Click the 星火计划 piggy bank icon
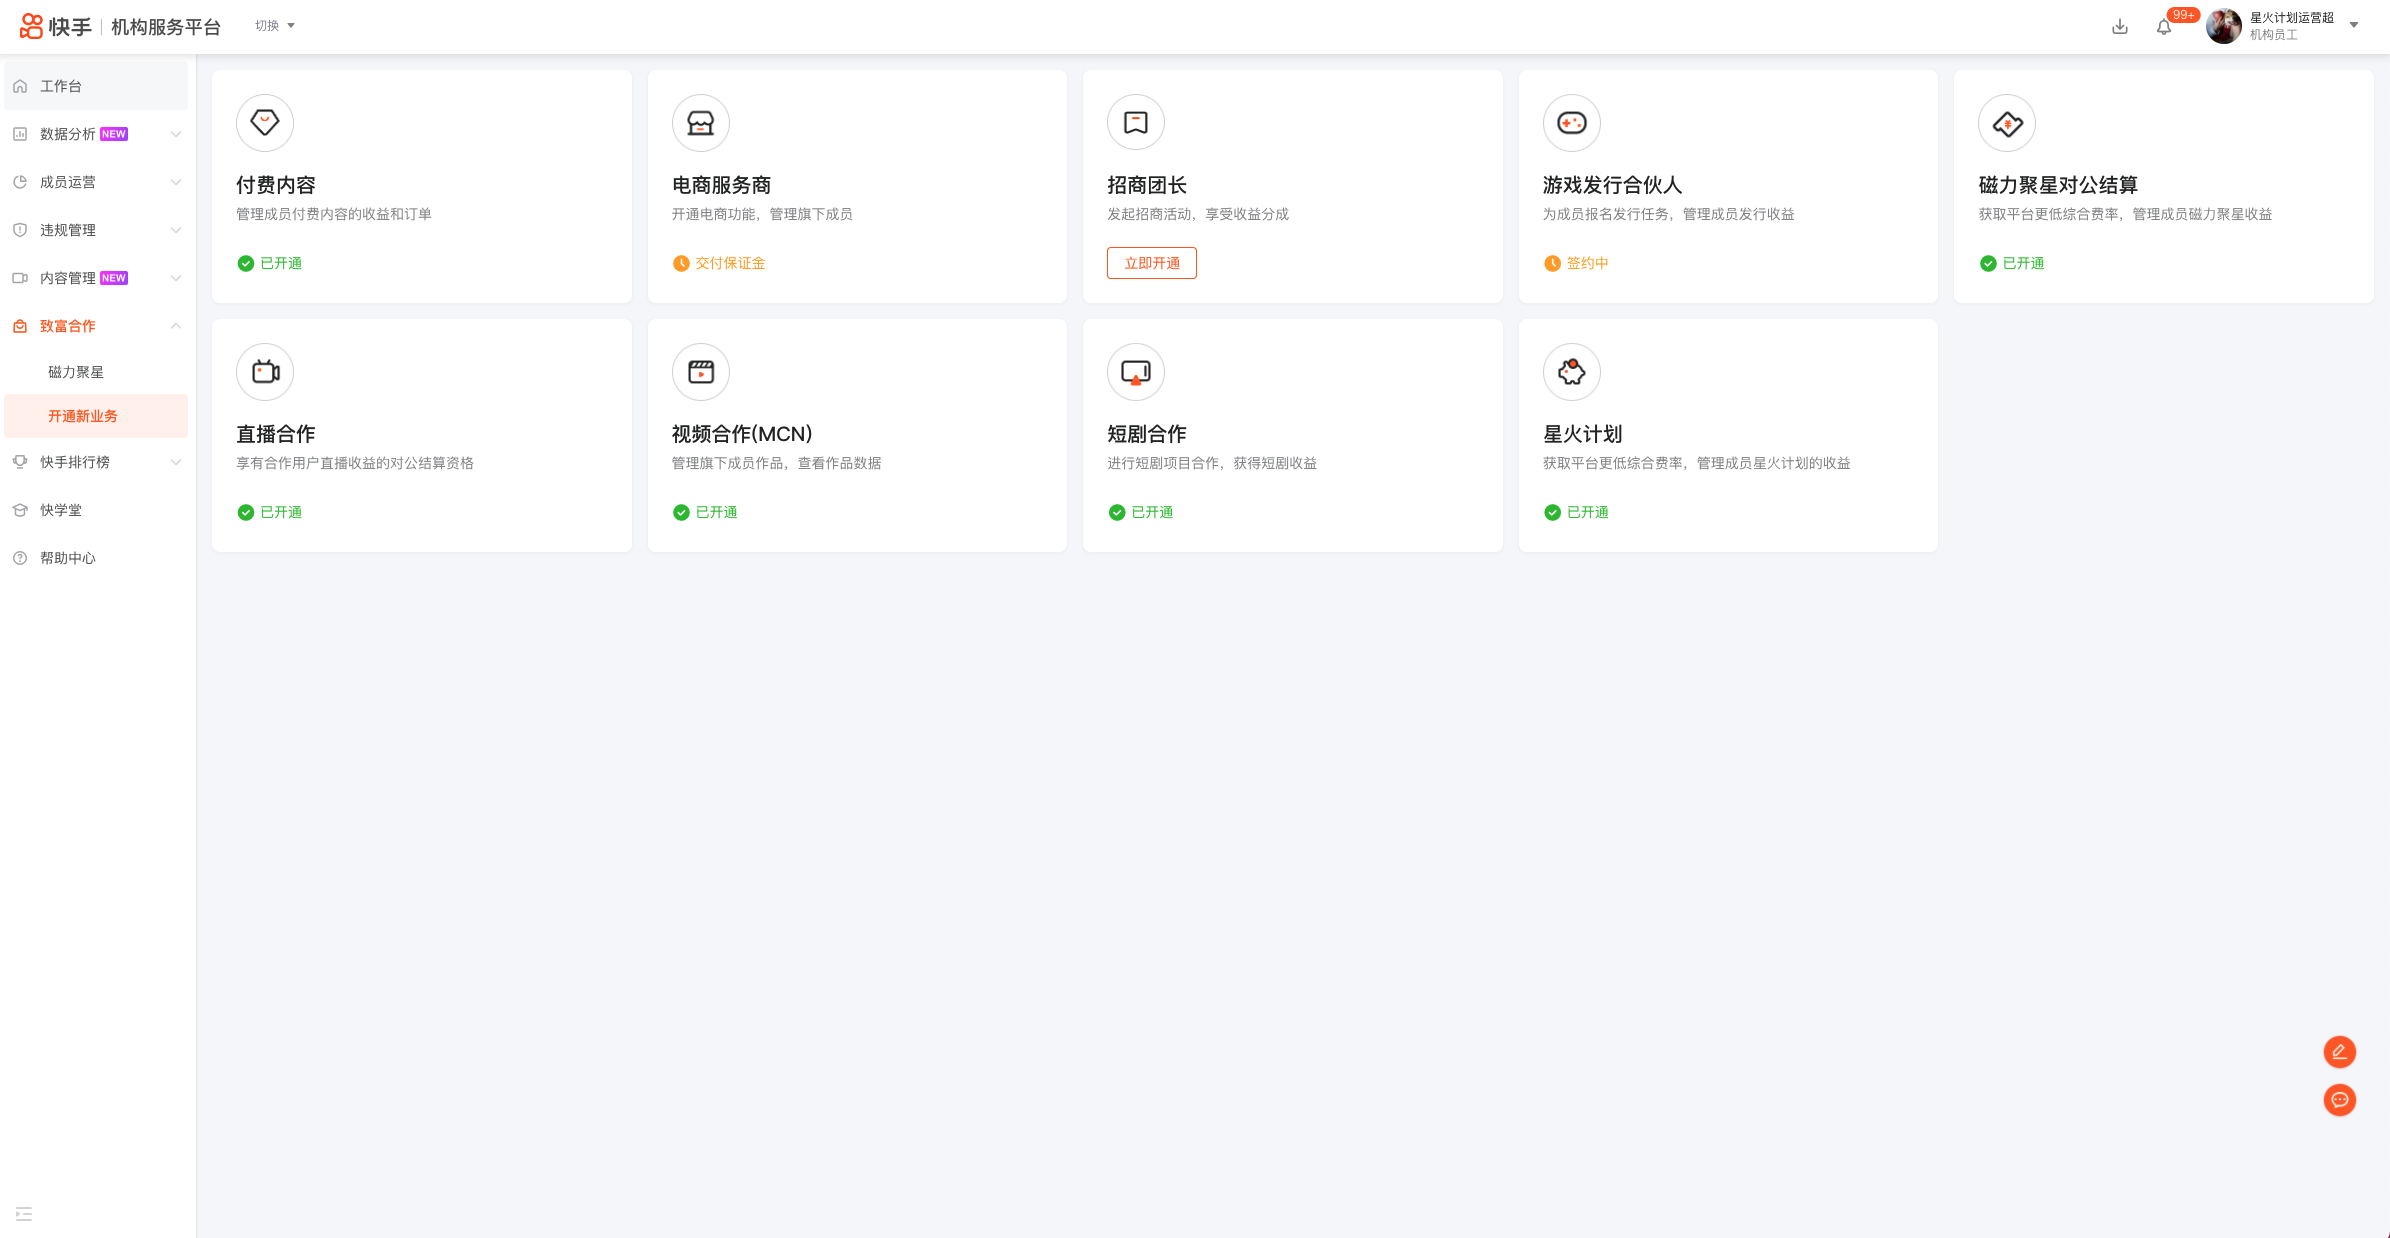The width and height of the screenshot is (2390, 1238). 1572,372
